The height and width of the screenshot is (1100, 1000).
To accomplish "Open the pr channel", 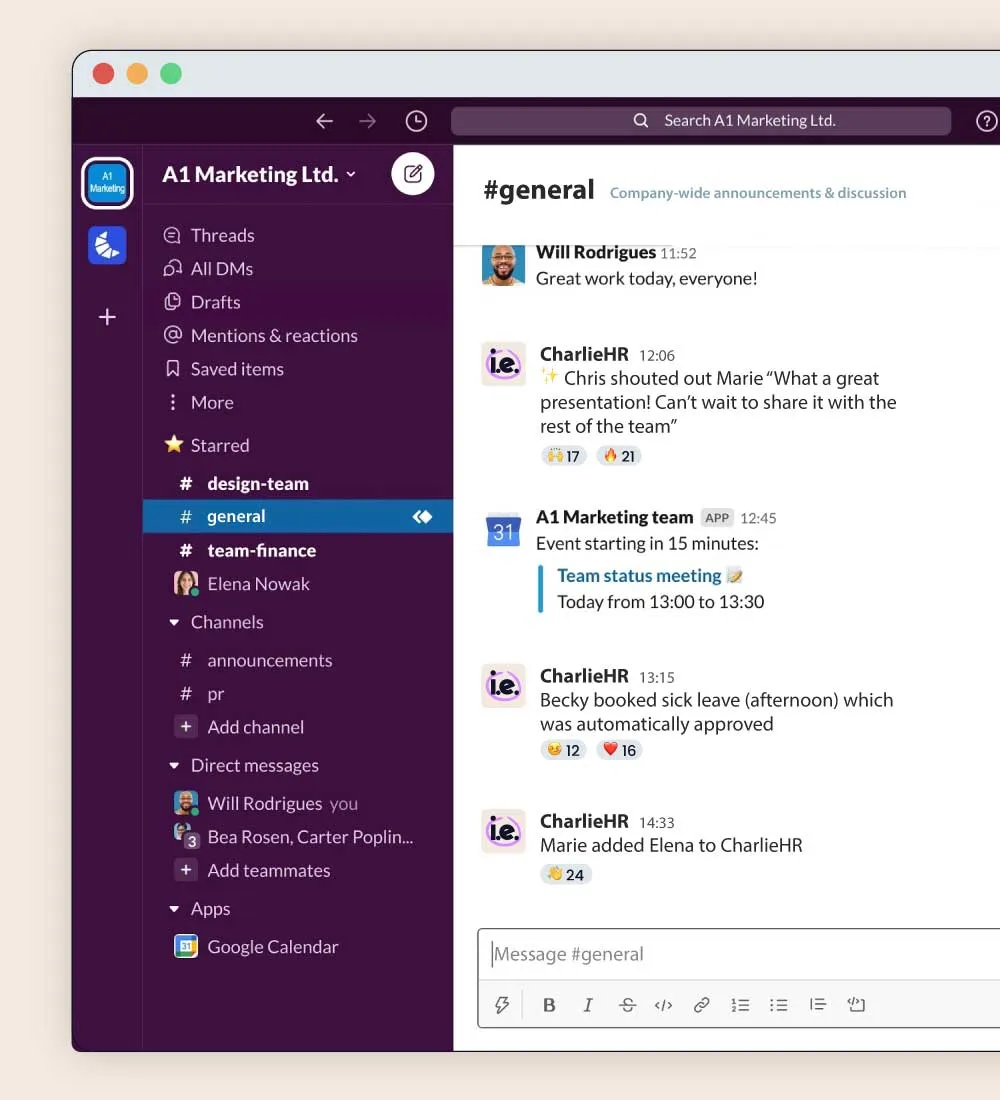I will [298, 694].
